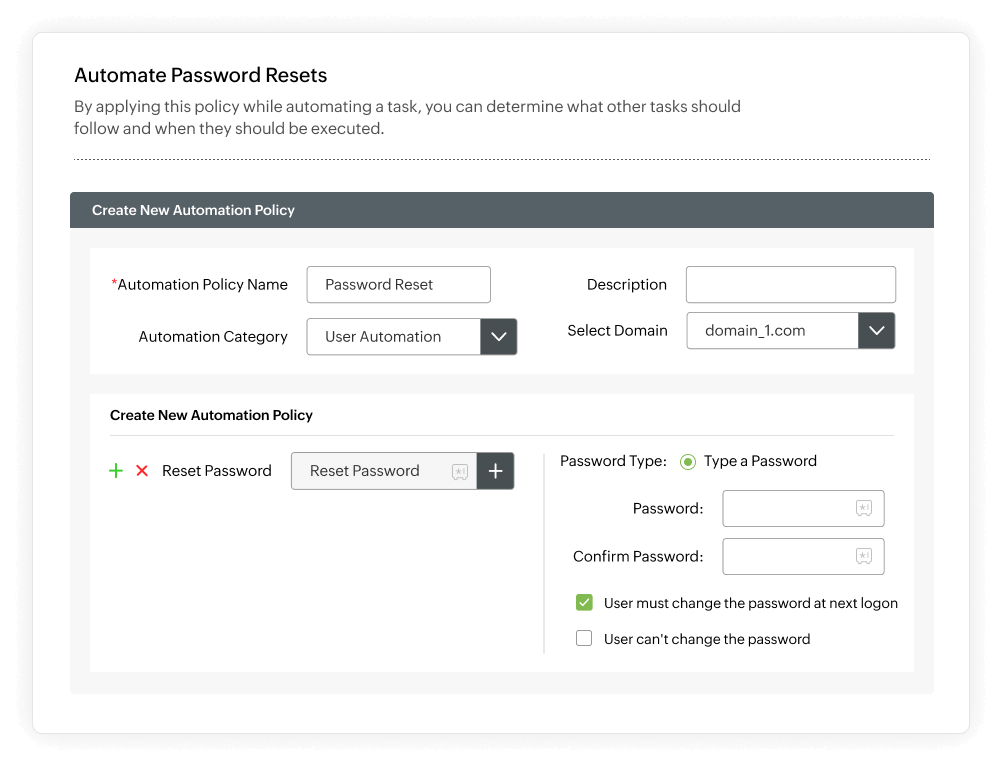This screenshot has width=1002, height=766.
Task: Click inside the Automation Policy Name field
Action: [x=398, y=284]
